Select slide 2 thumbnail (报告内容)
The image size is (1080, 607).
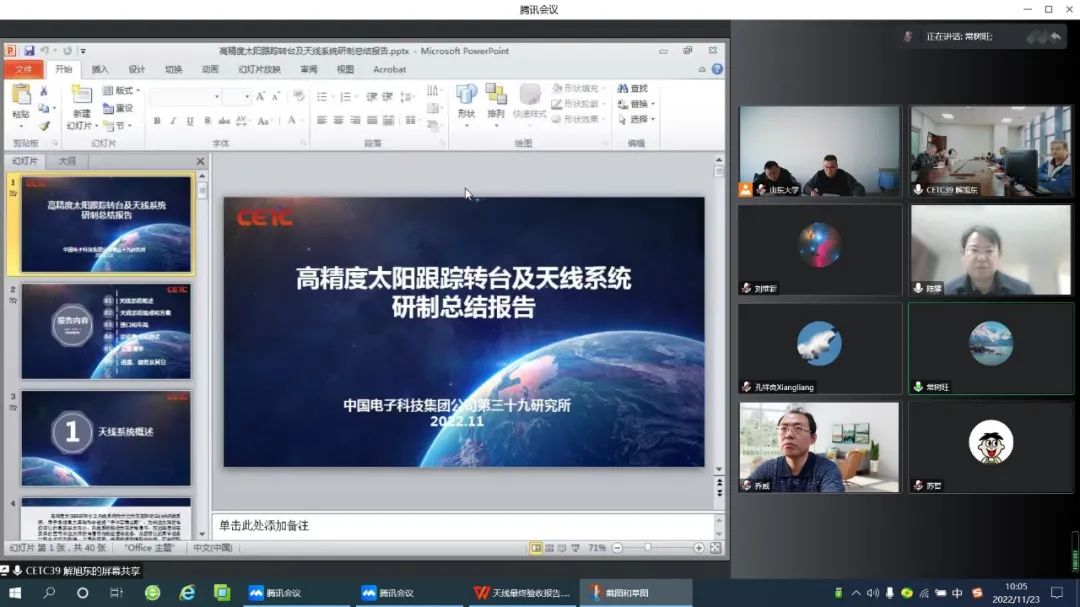coord(106,331)
